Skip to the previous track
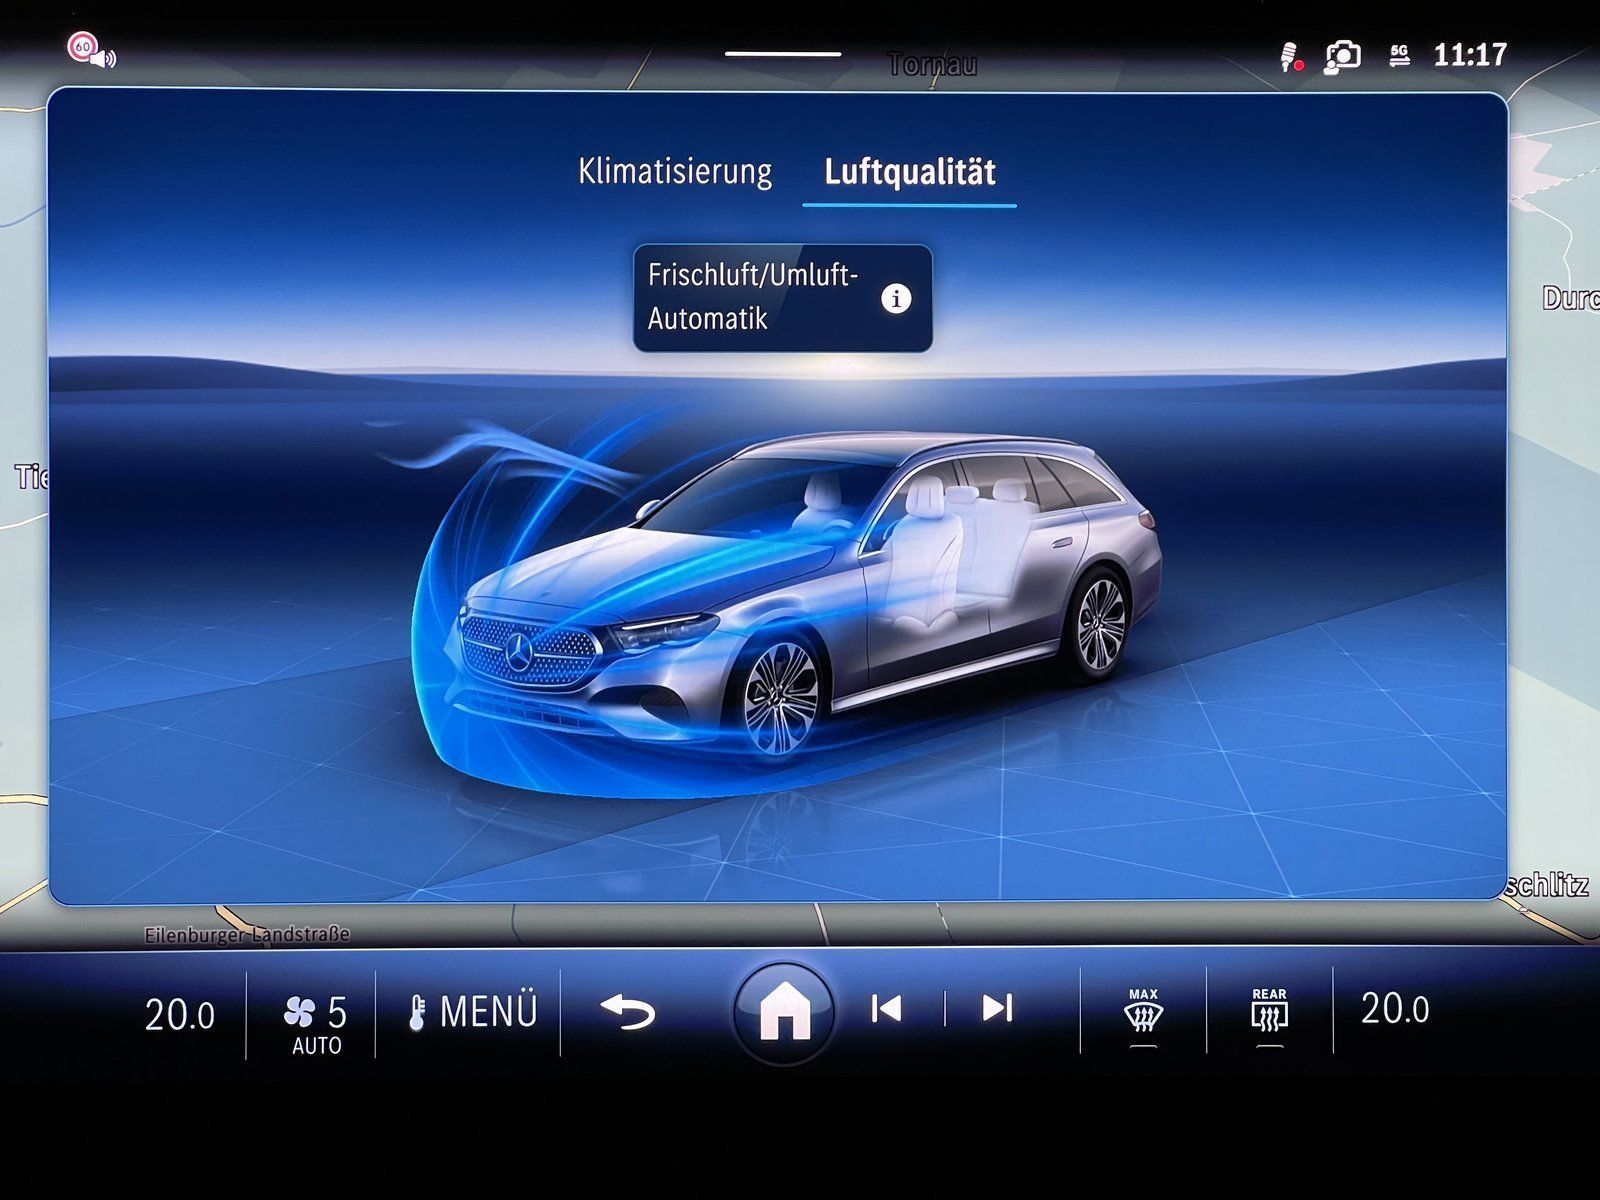The height and width of the screenshot is (1200, 1600). pyautogui.click(x=886, y=1008)
